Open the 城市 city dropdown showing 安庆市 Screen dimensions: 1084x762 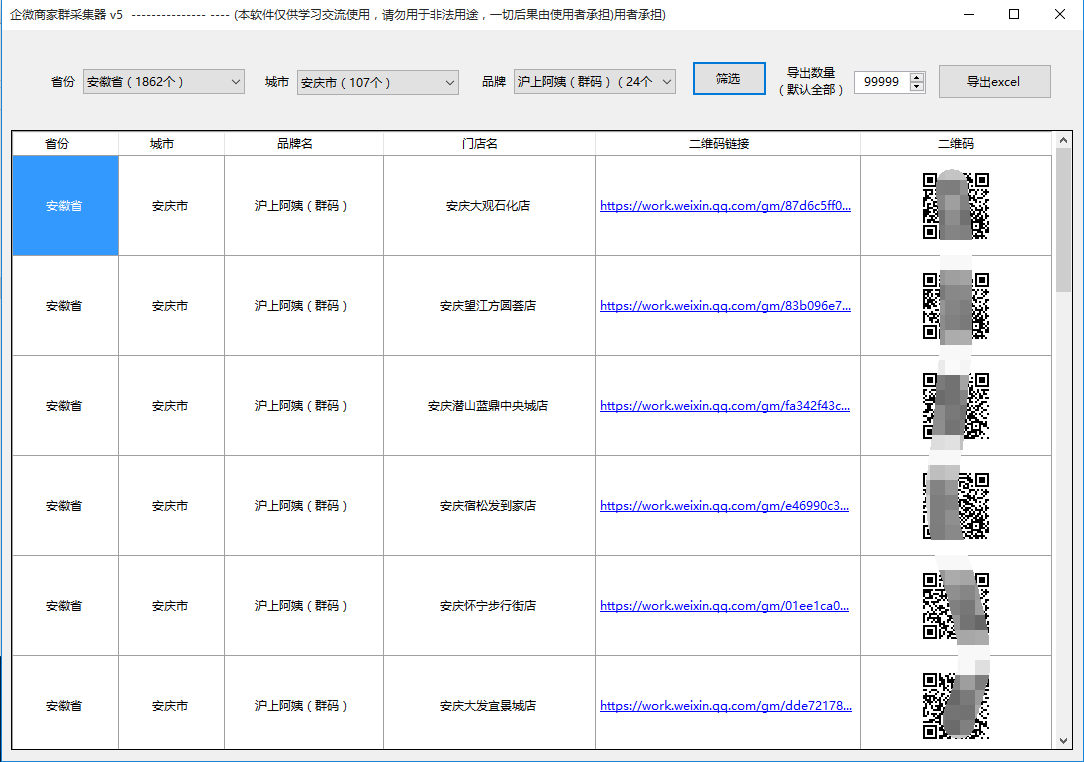point(377,81)
